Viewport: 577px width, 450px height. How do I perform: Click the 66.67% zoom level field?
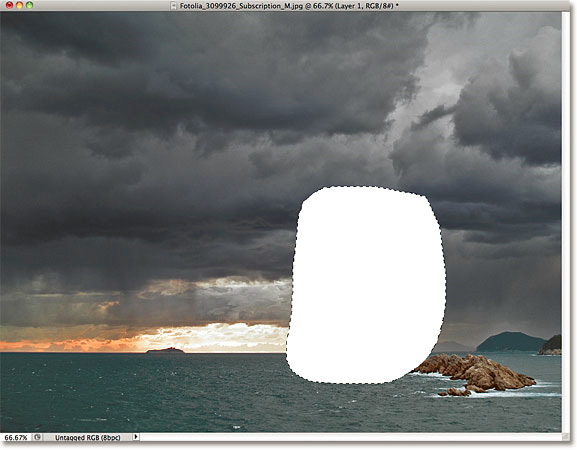click(16, 437)
